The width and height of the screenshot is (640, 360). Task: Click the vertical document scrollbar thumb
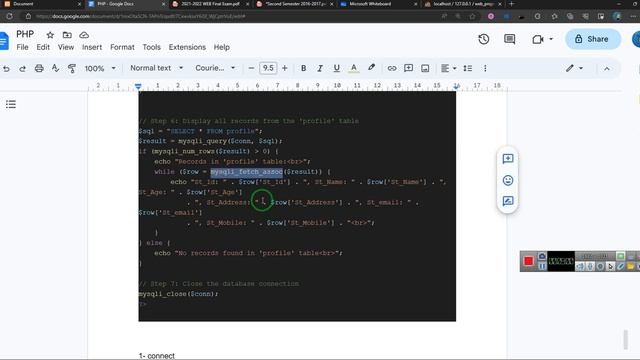coord(626,340)
